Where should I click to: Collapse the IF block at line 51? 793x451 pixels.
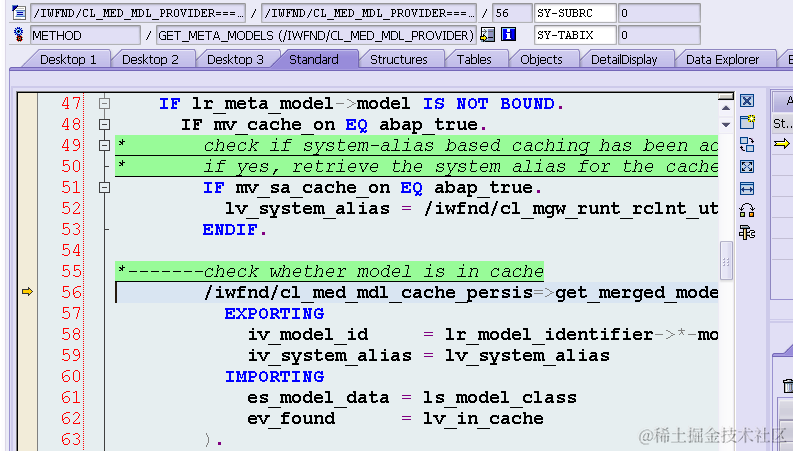click(x=104, y=188)
